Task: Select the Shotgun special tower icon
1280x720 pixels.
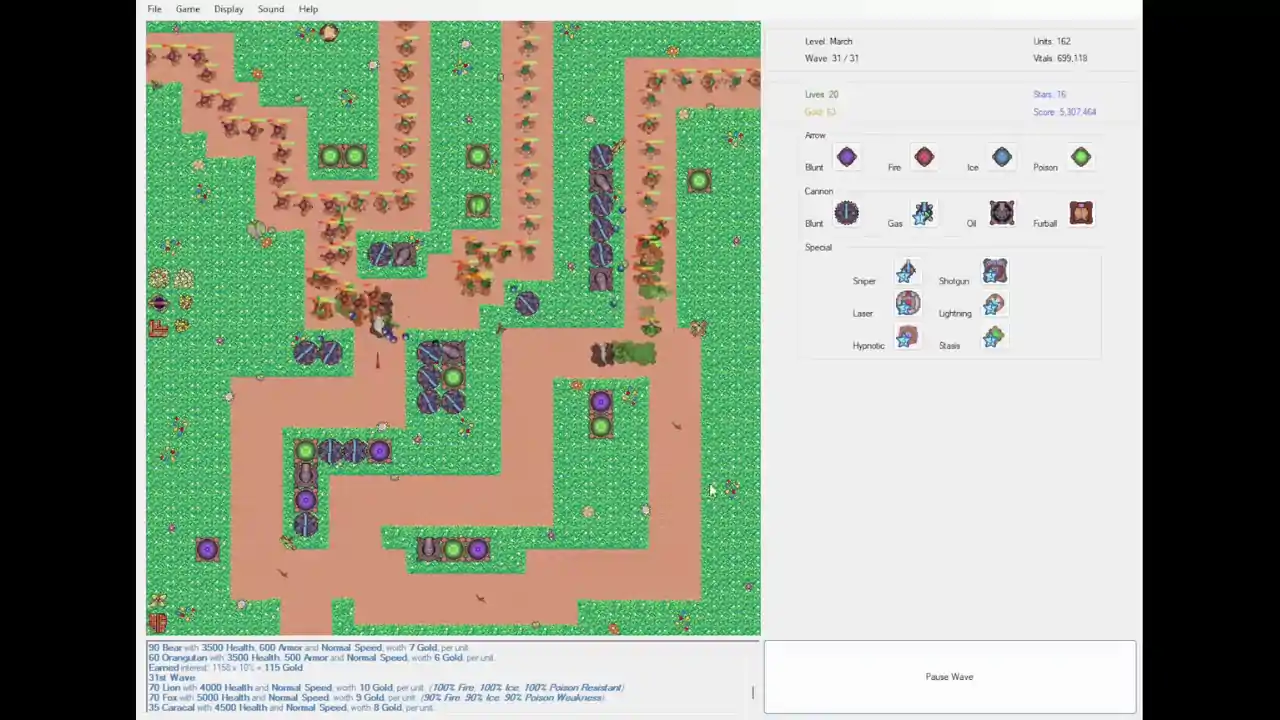Action: (994, 271)
